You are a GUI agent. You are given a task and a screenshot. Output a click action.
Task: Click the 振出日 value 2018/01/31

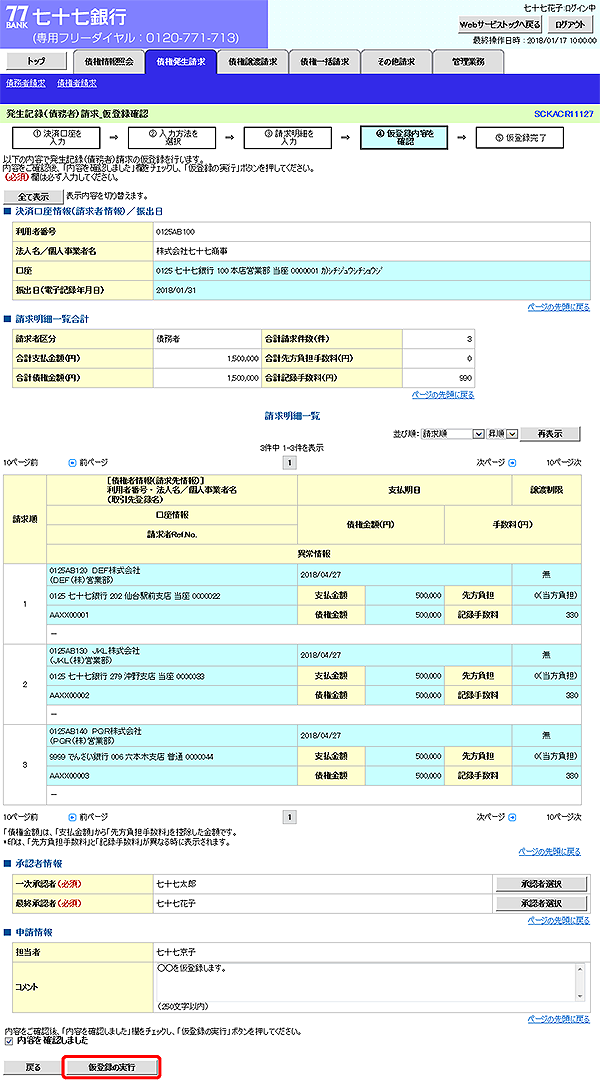pyautogui.click(x=176, y=290)
